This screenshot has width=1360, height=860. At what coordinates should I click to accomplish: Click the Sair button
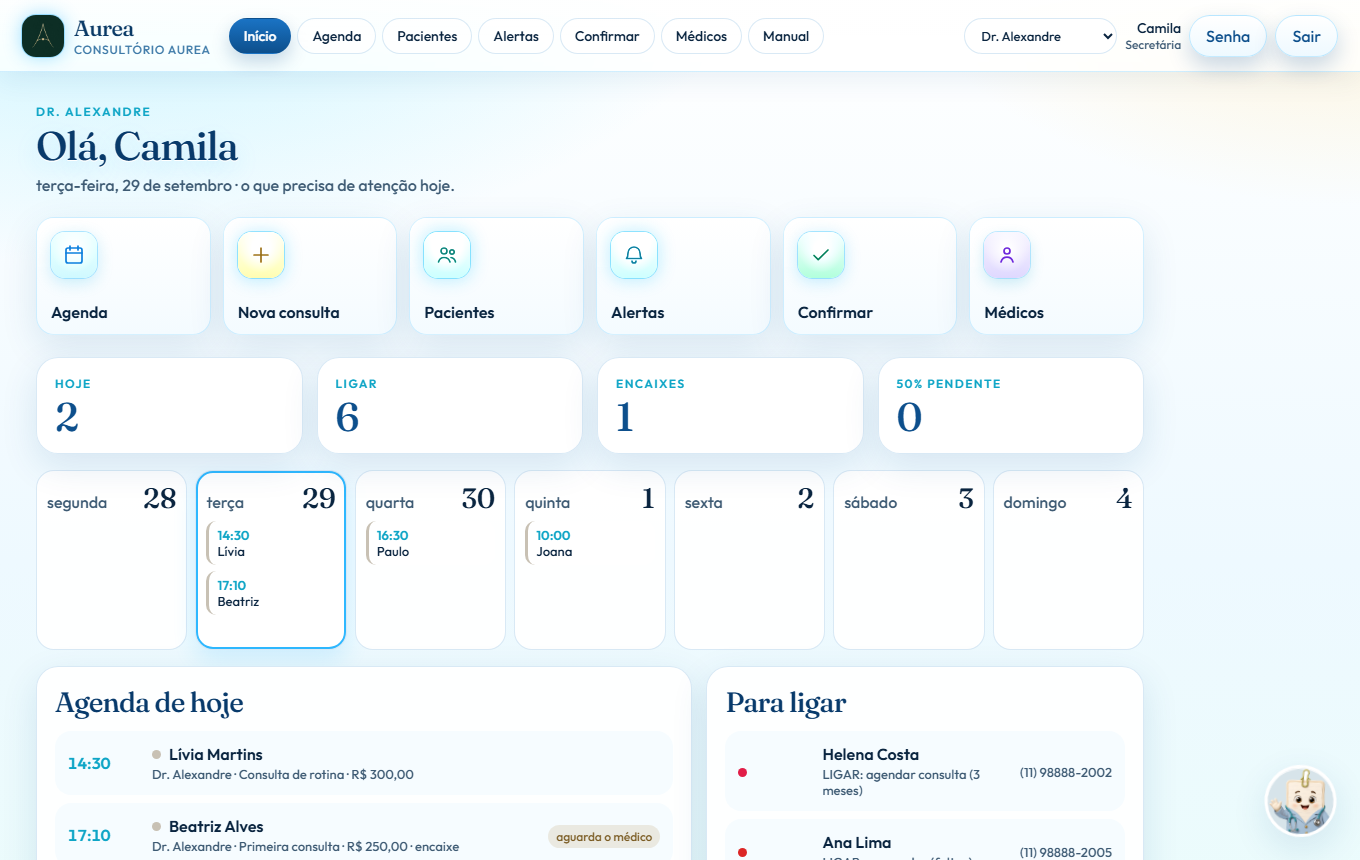[x=1306, y=36]
